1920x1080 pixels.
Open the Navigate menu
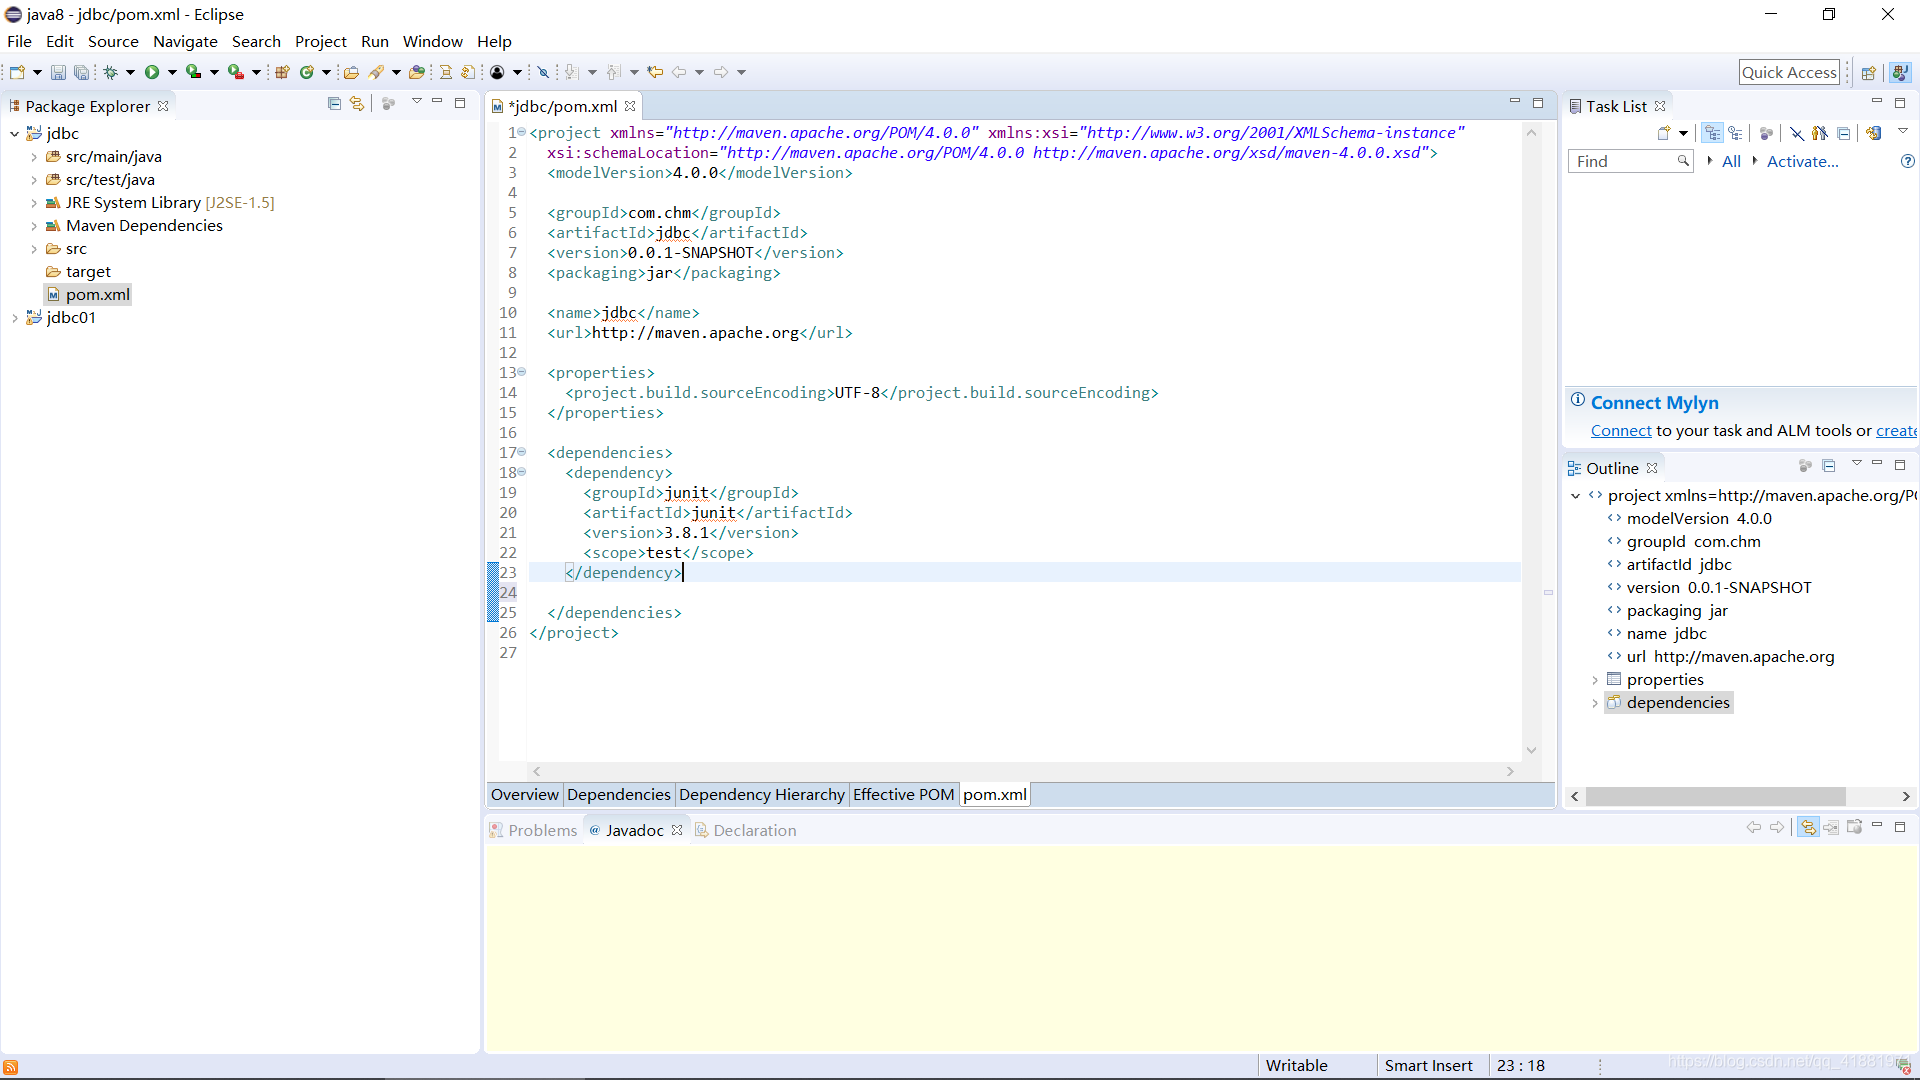click(185, 41)
